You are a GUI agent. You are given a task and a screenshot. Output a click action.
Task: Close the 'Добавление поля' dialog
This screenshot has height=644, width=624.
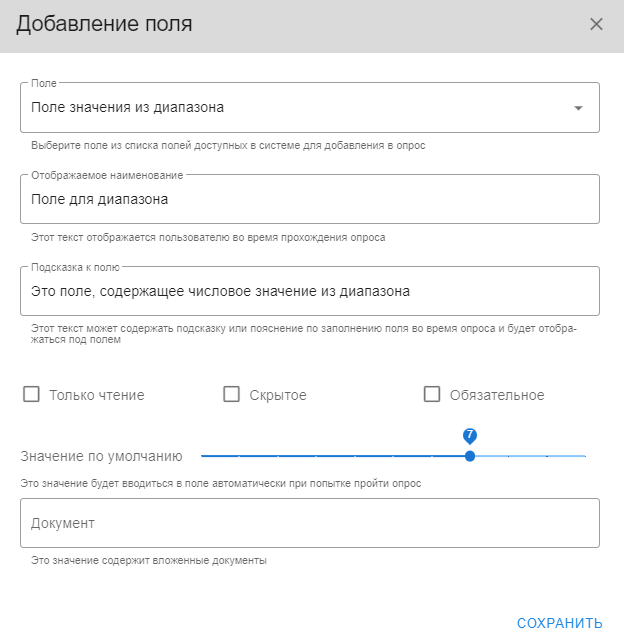(x=596, y=24)
